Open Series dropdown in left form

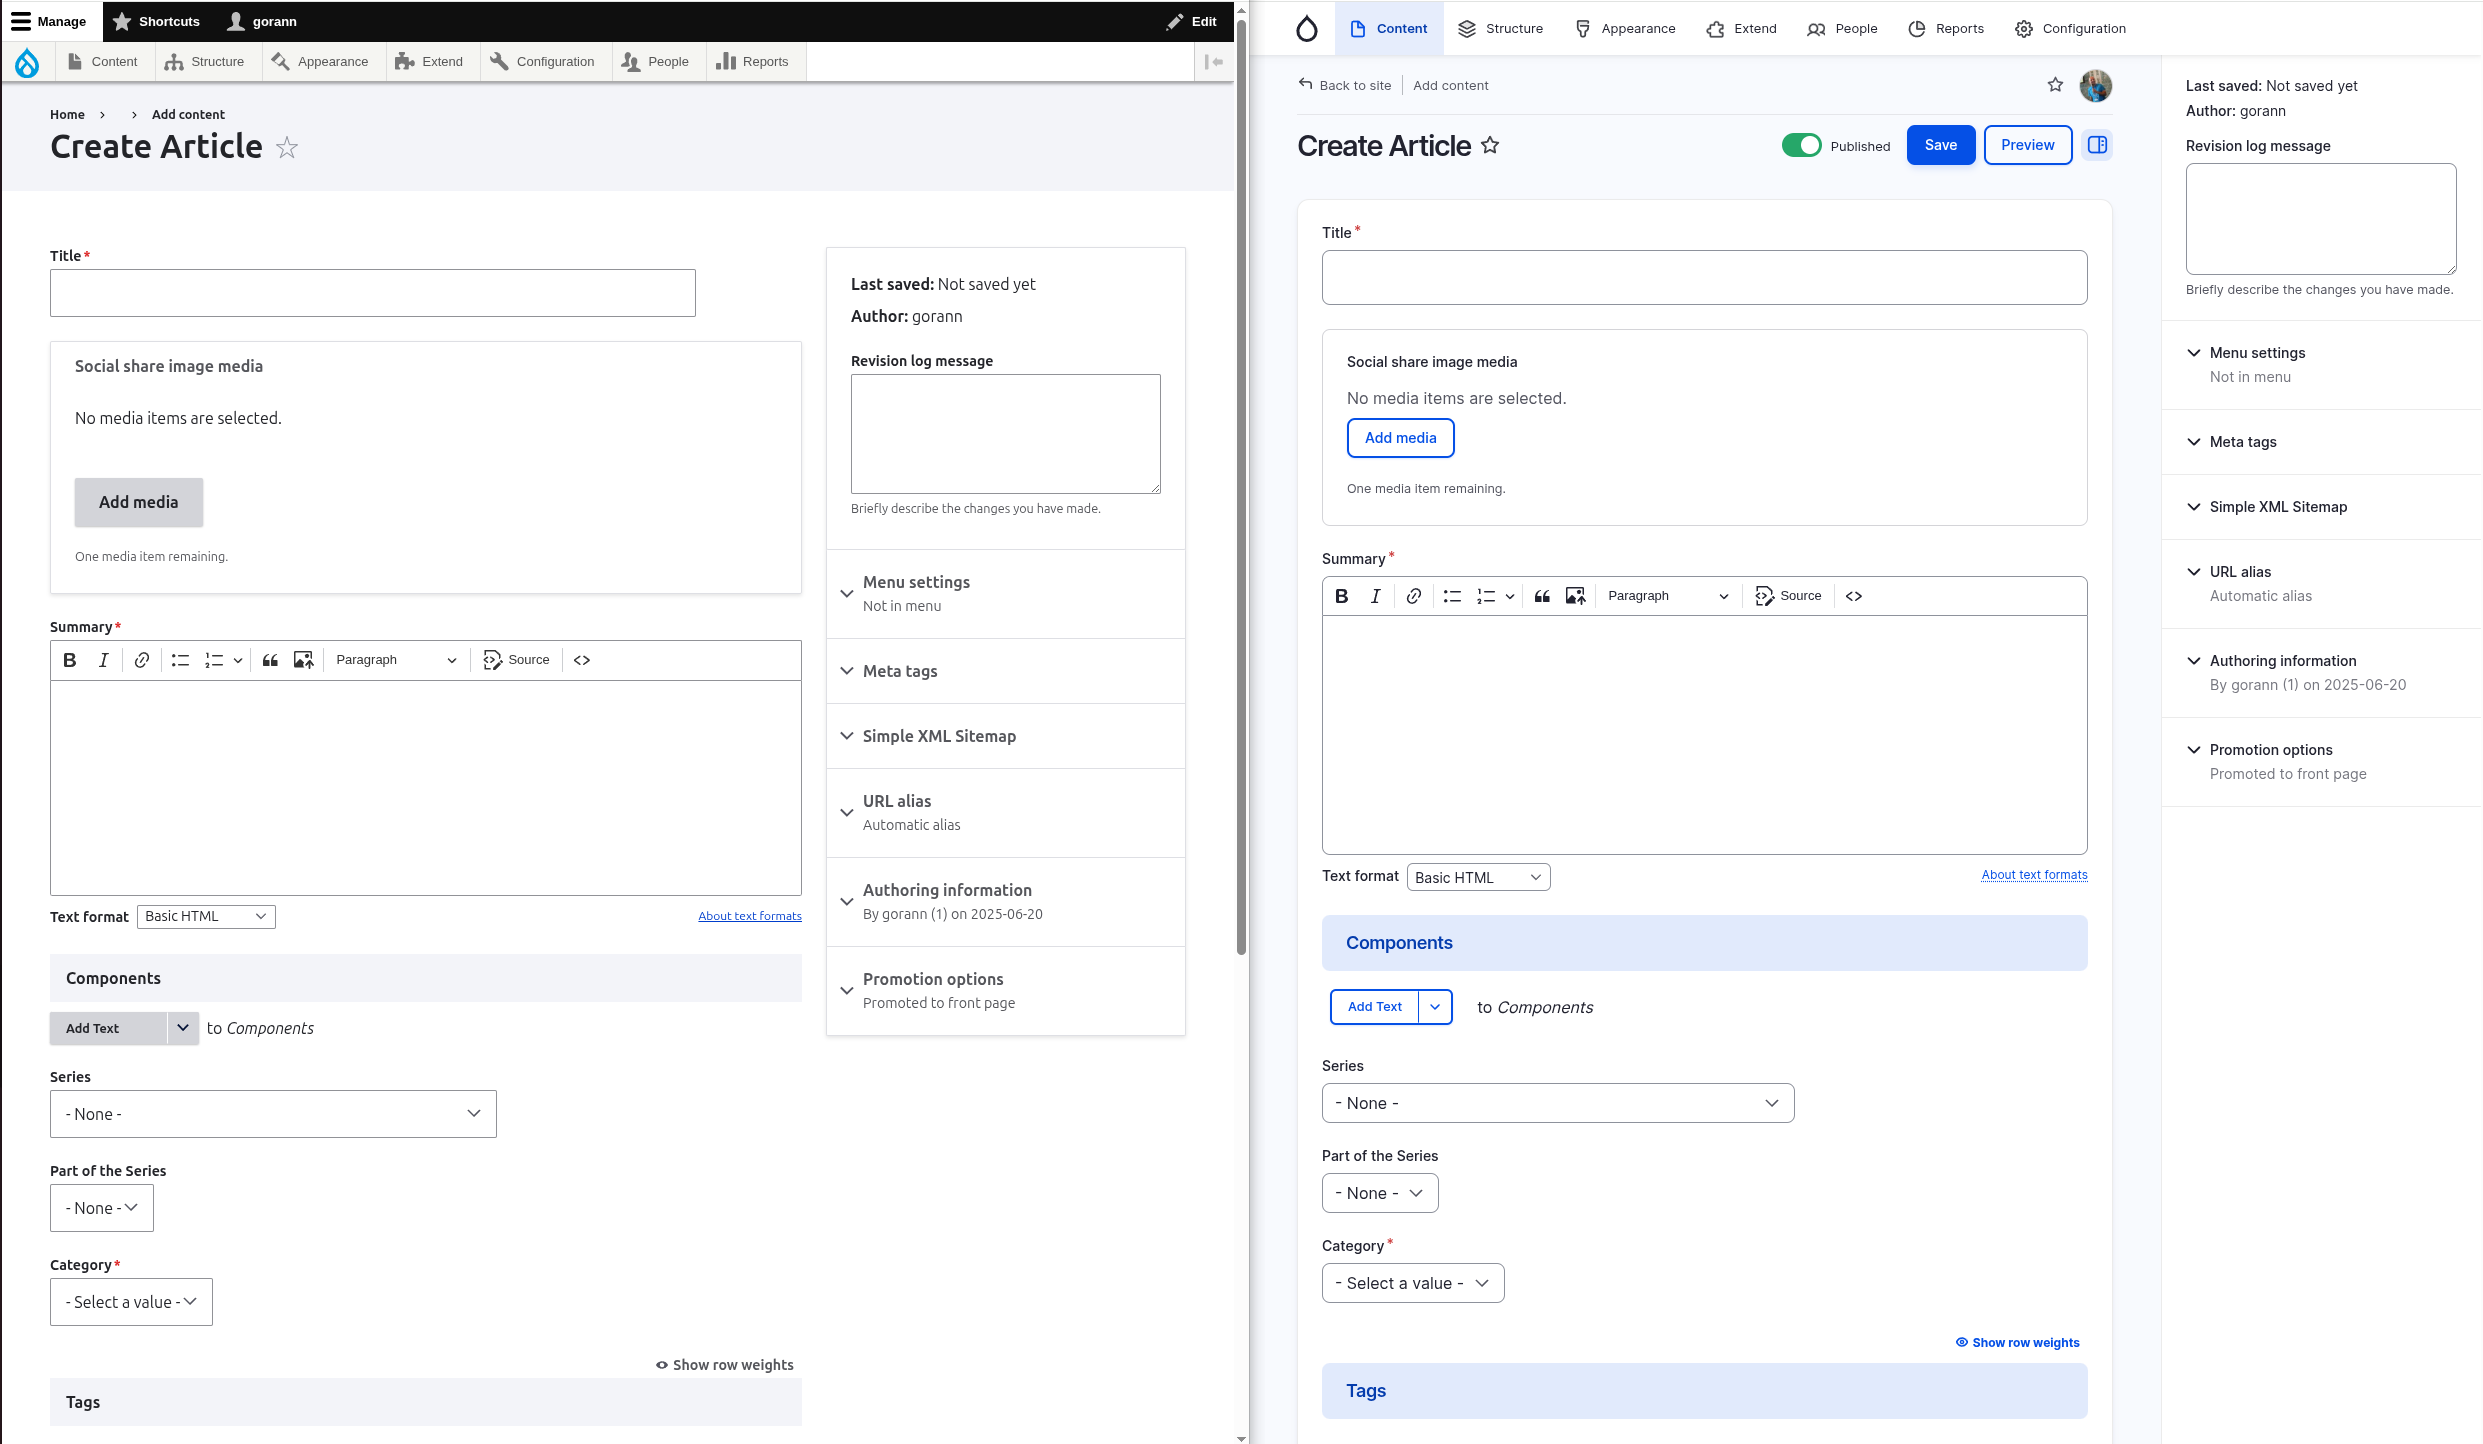click(x=273, y=1114)
